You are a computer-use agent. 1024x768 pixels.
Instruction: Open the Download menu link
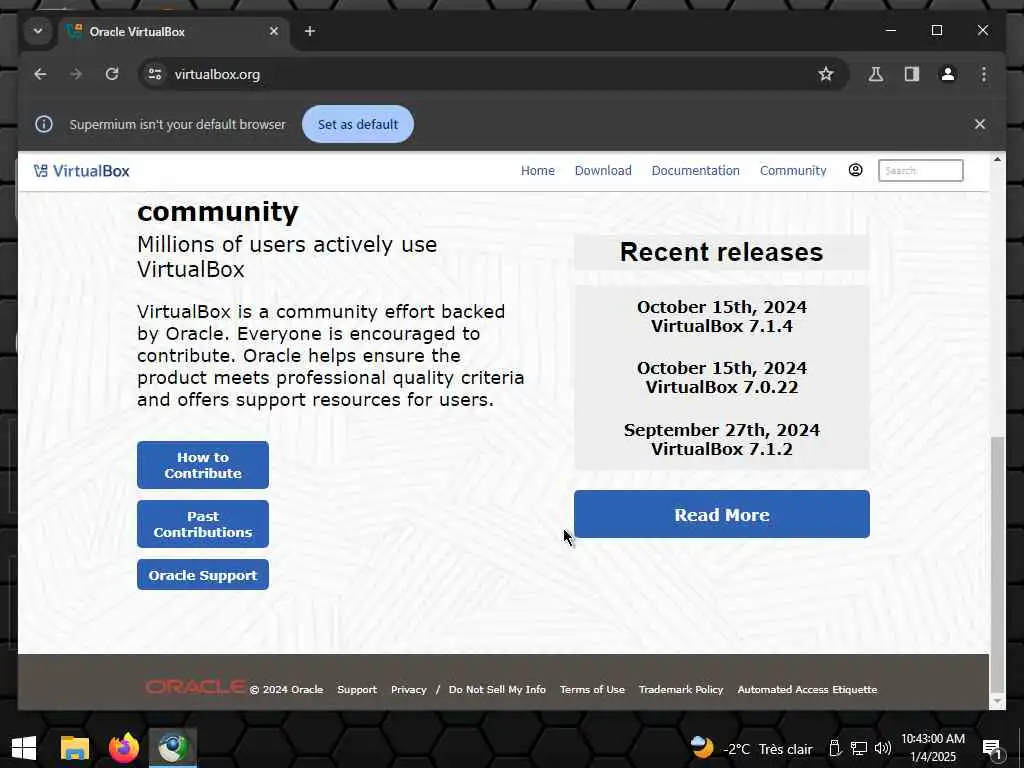pos(603,170)
